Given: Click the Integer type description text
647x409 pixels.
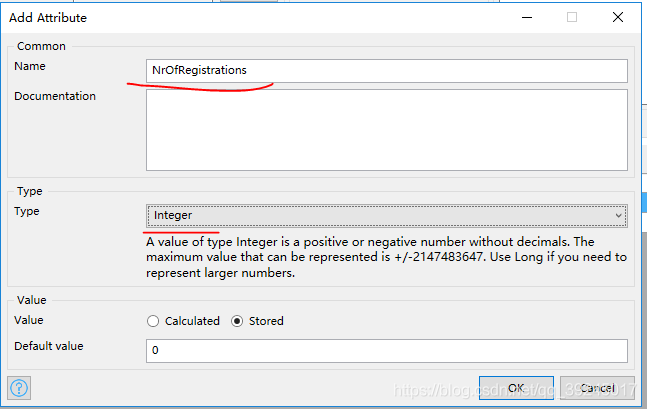Looking at the screenshot, I should coord(387,257).
